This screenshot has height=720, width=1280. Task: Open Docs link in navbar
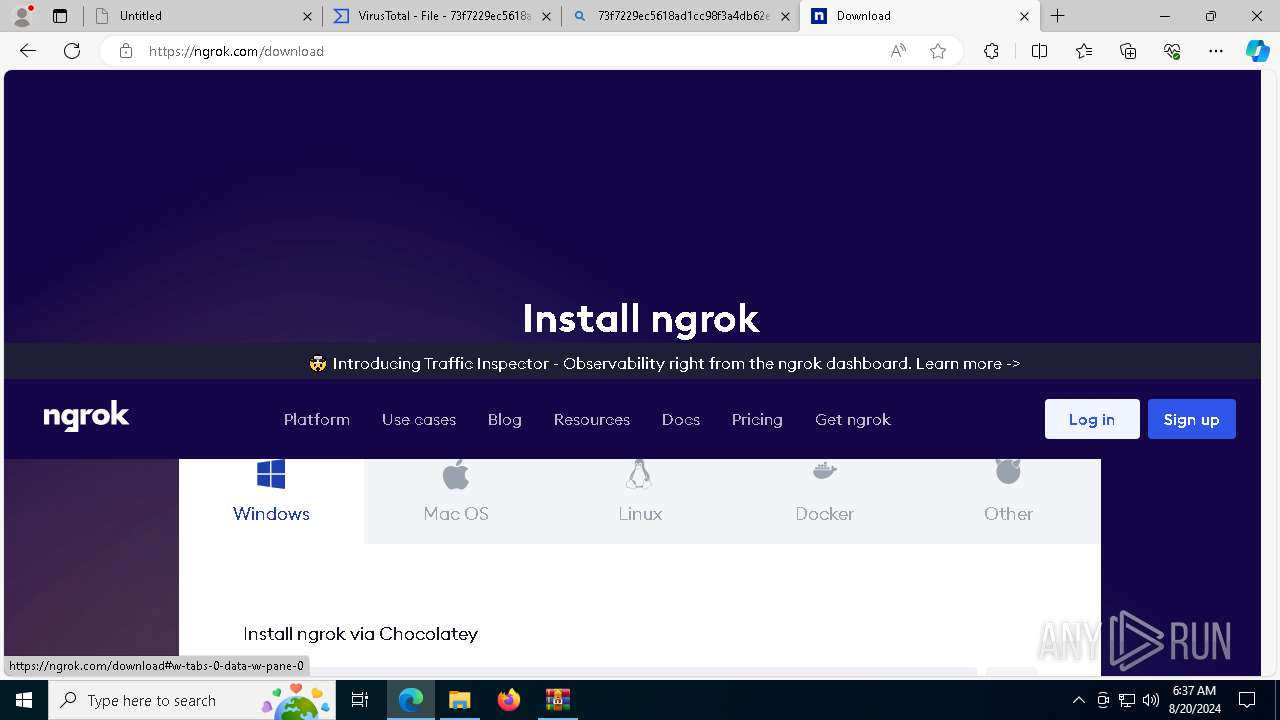point(681,419)
